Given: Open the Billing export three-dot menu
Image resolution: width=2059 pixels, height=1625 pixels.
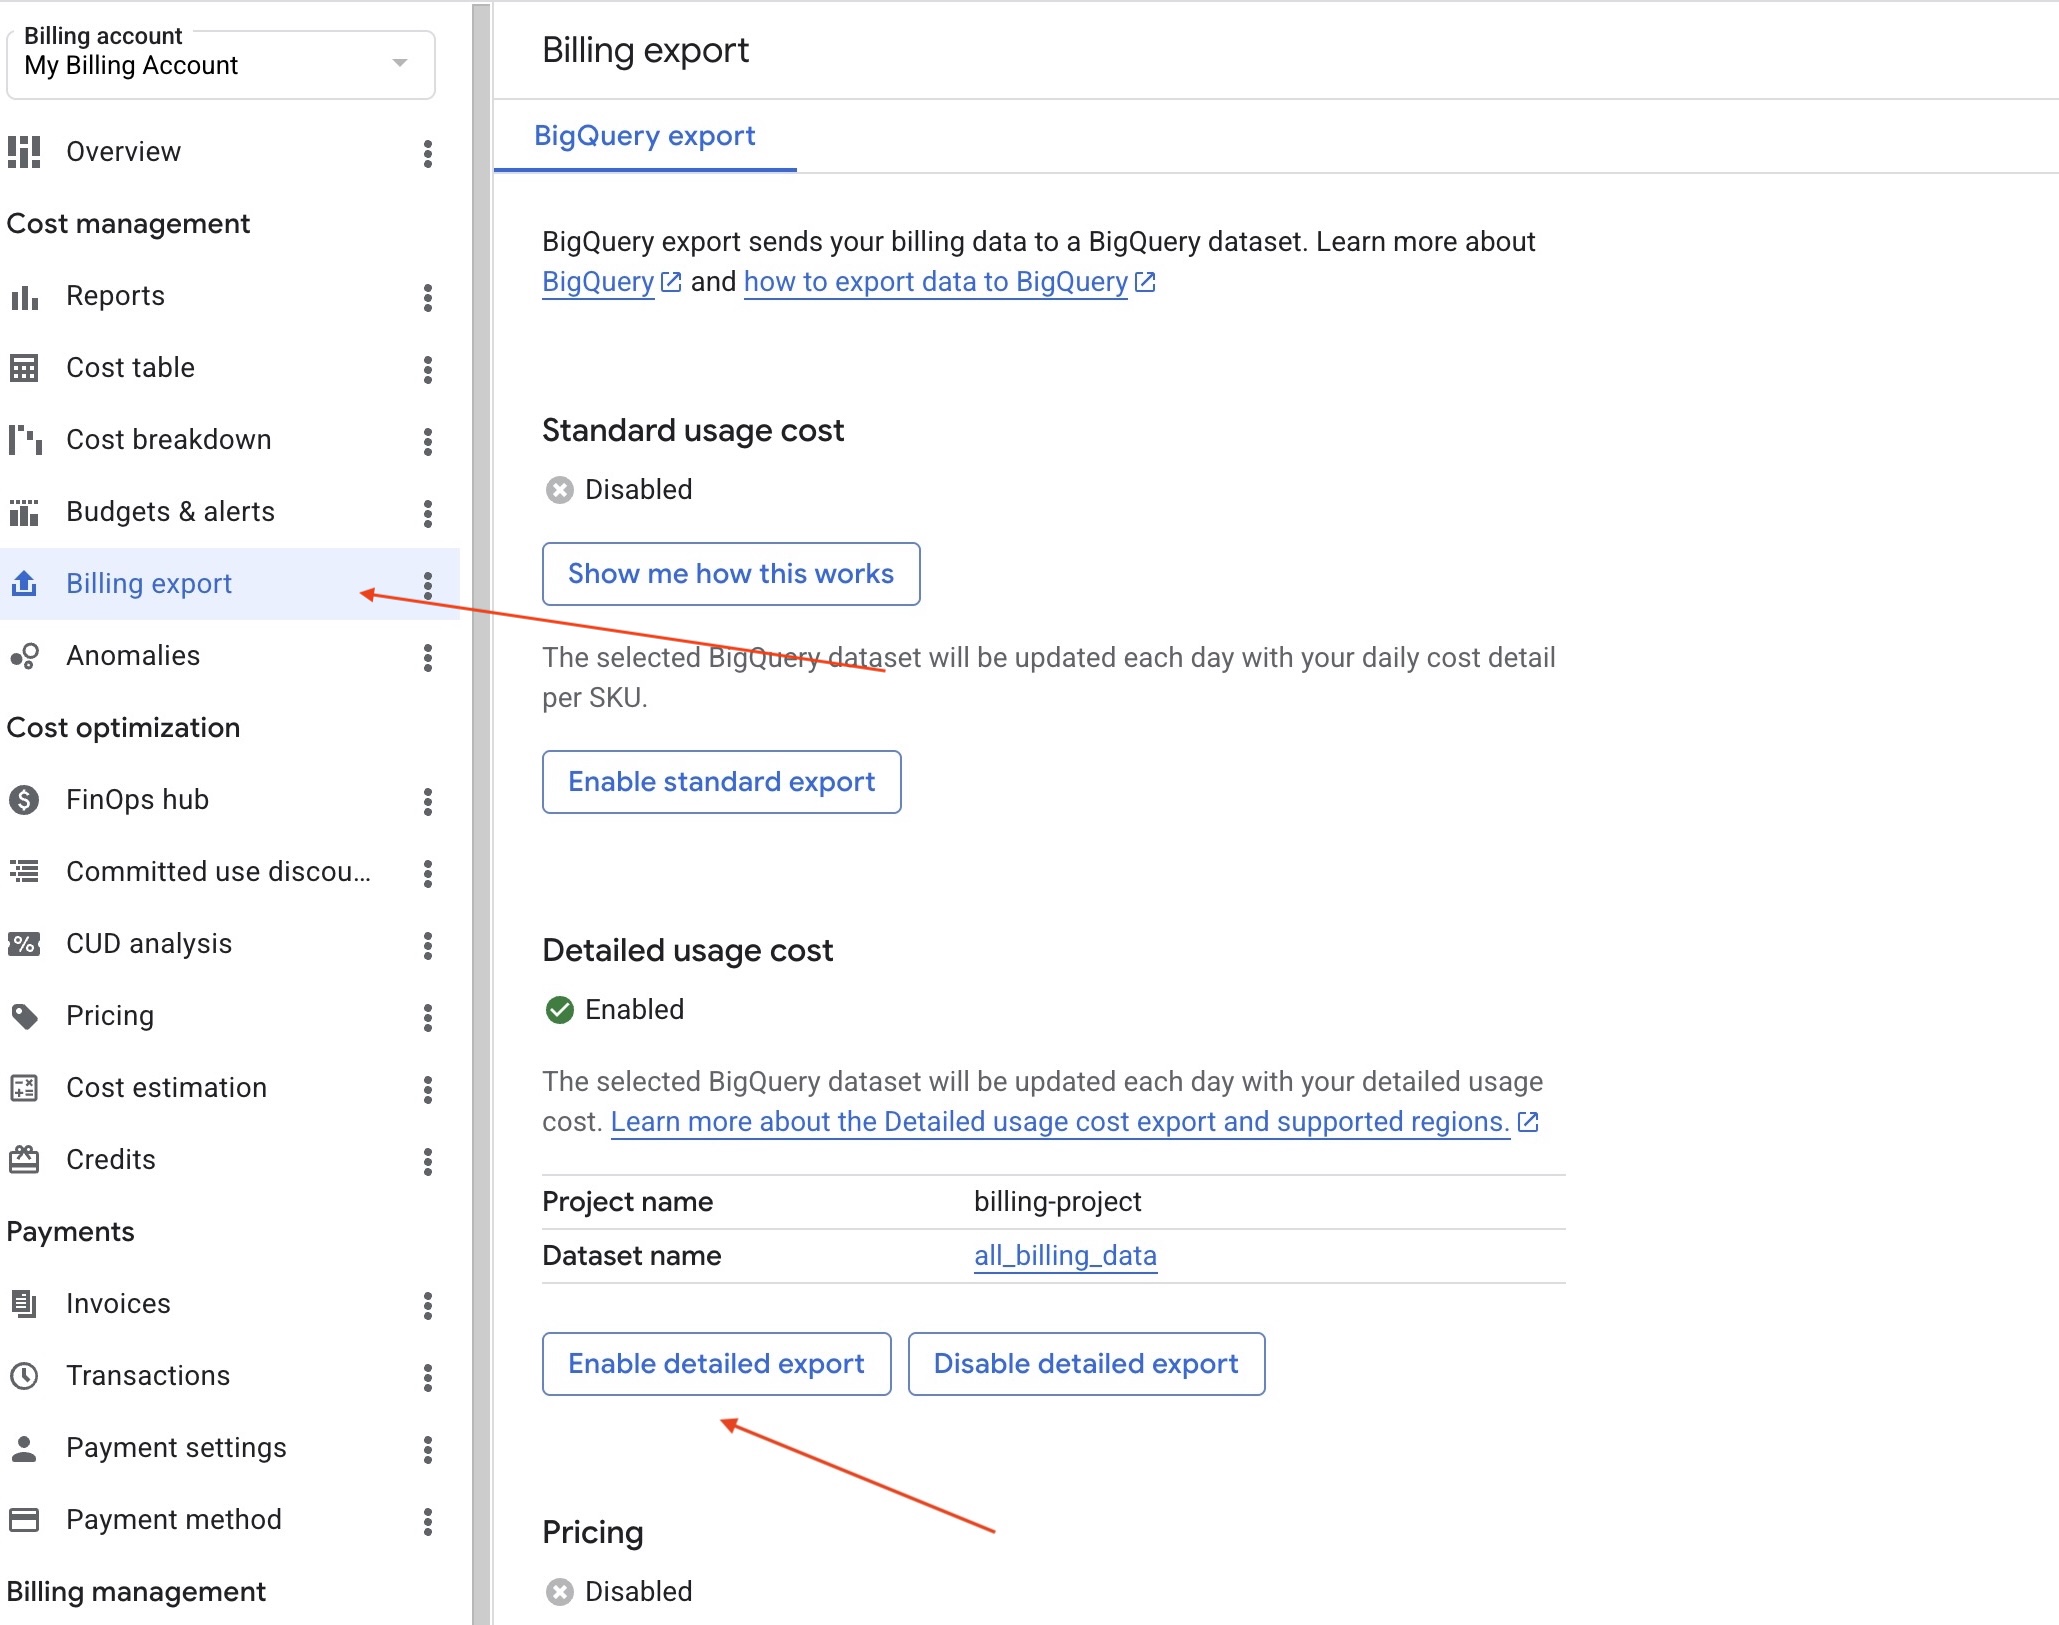Looking at the screenshot, I should click(428, 585).
